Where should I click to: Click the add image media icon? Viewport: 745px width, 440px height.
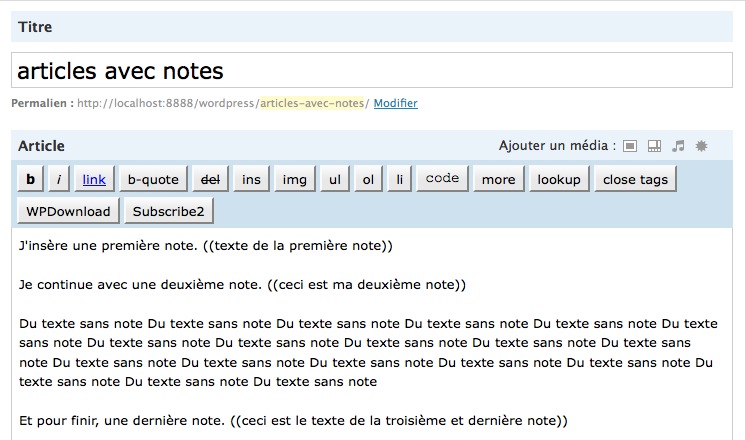(x=630, y=146)
